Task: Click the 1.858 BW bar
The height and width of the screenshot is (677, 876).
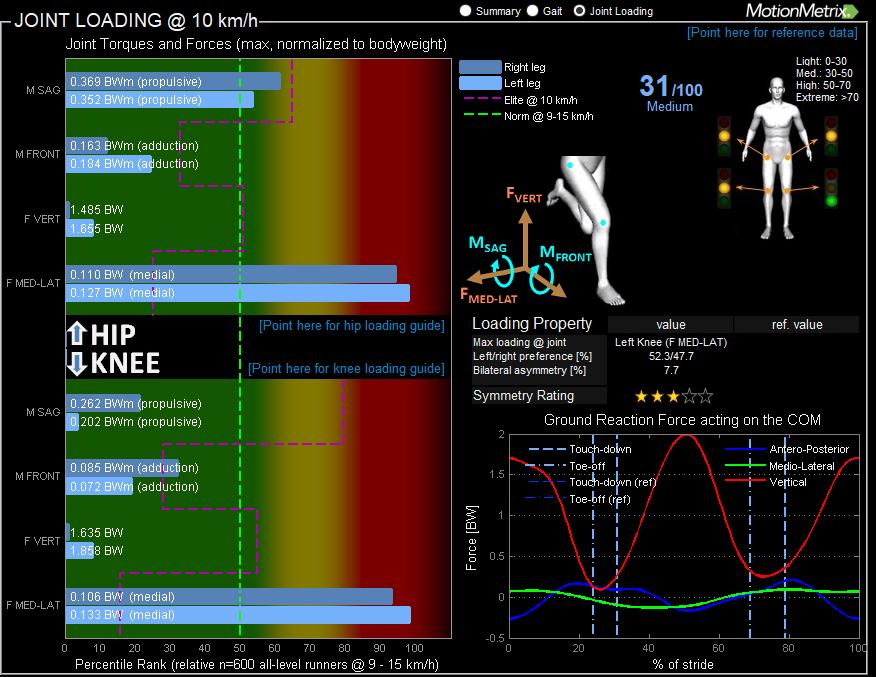Action: pyautogui.click(x=80, y=551)
